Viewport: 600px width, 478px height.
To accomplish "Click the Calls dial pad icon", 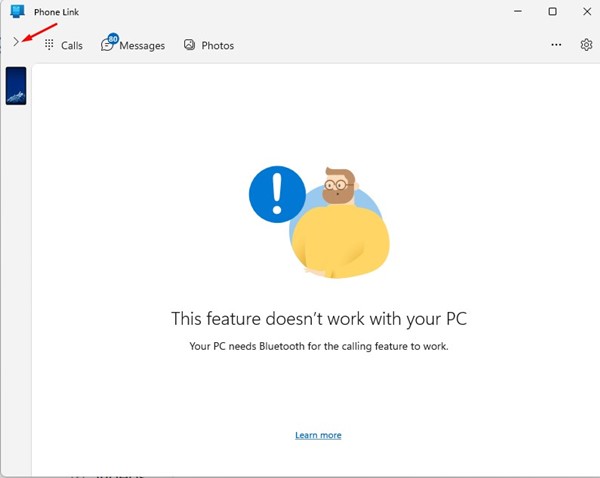I will pos(49,45).
